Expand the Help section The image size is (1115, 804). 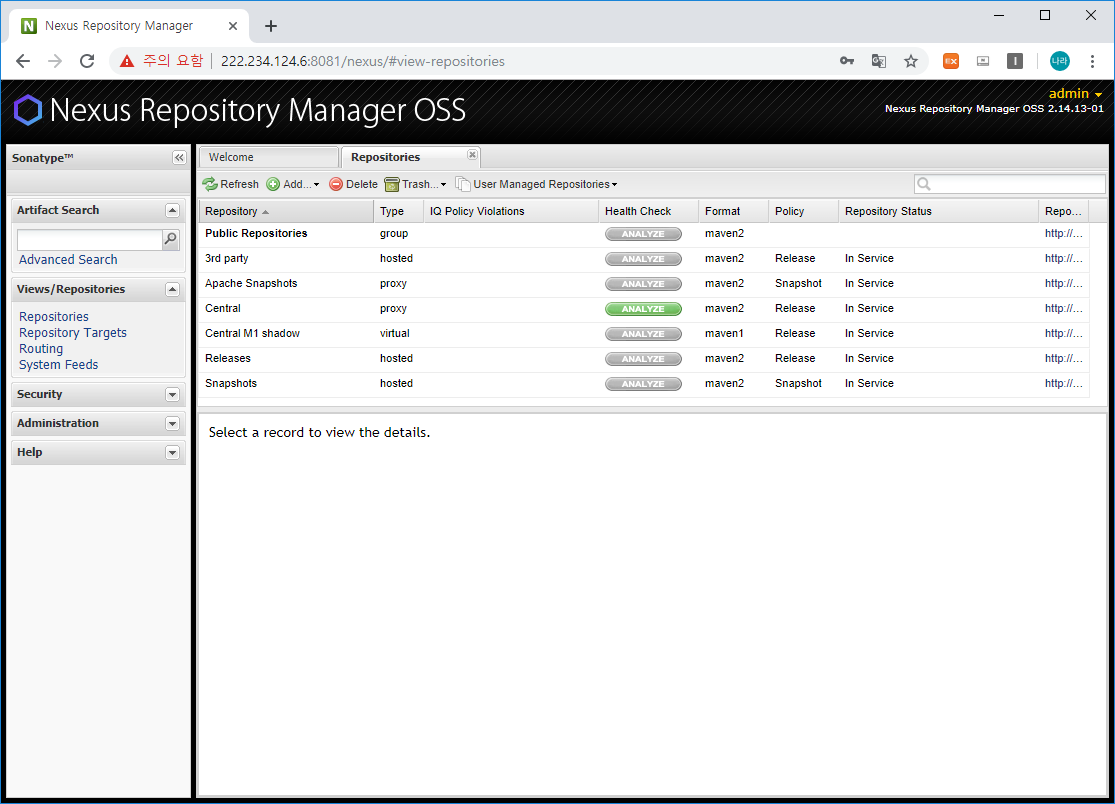[x=172, y=453]
